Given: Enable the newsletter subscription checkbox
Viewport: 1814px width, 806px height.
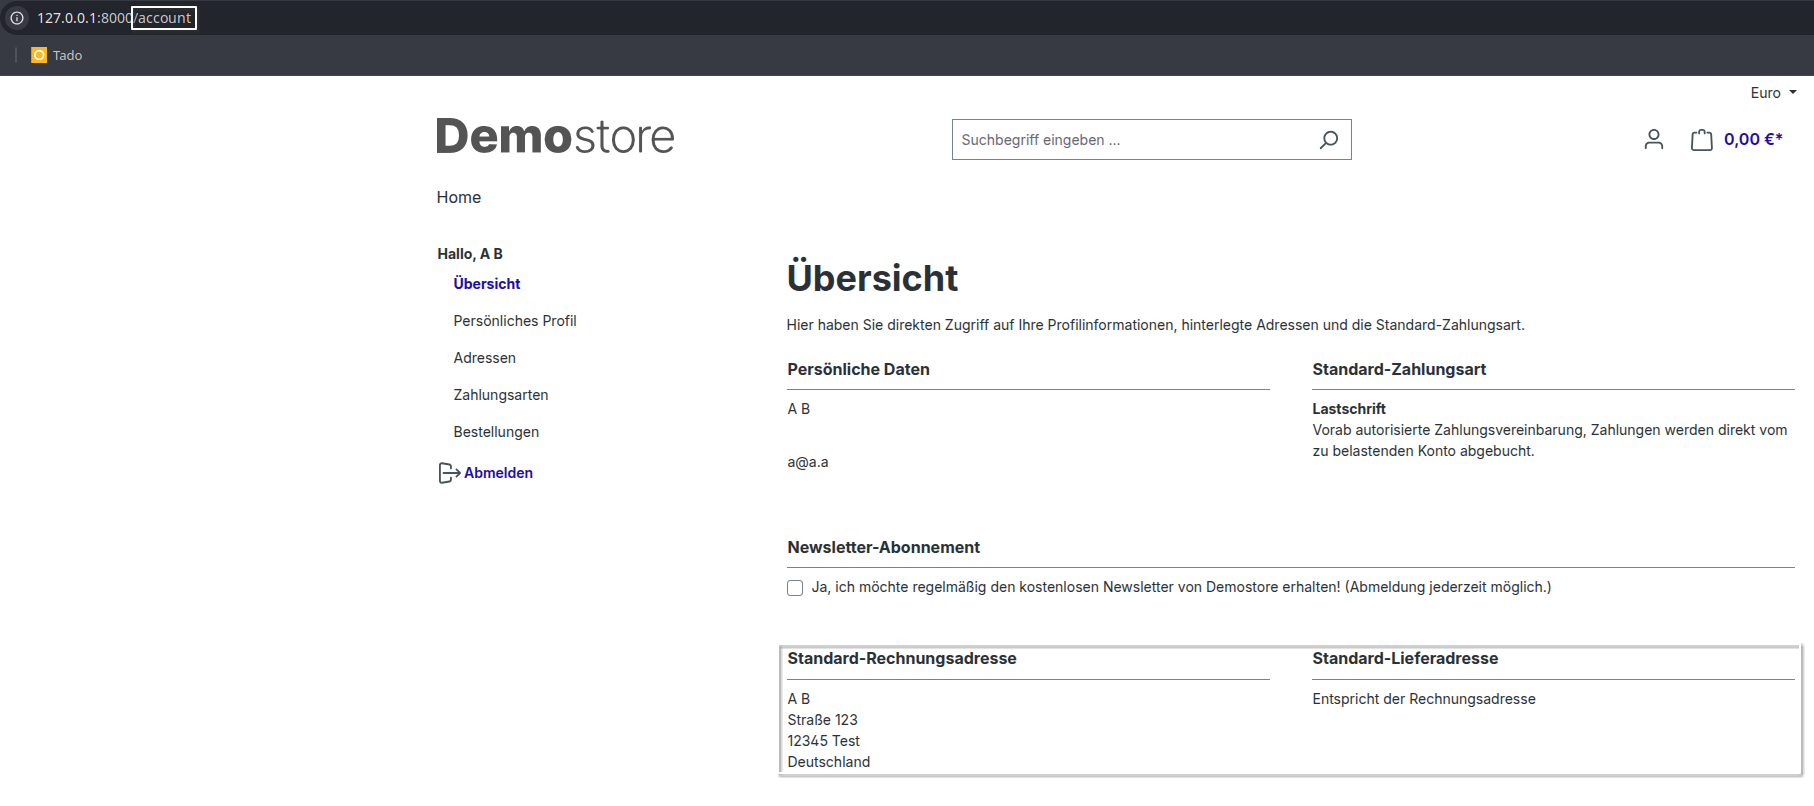Looking at the screenshot, I should point(795,588).
